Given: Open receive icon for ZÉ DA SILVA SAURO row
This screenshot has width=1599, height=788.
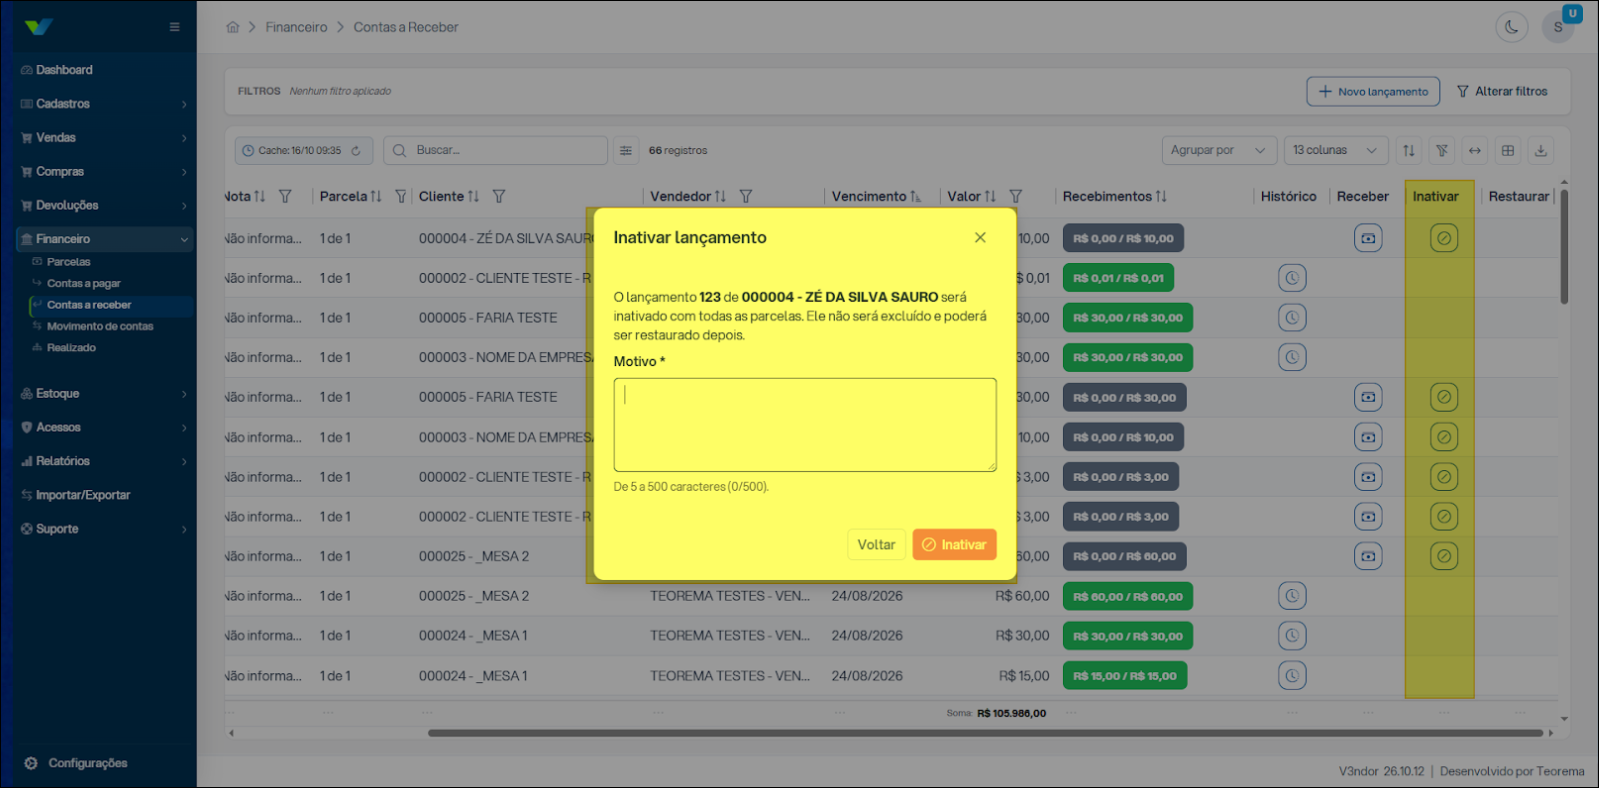Looking at the screenshot, I should 1368,238.
